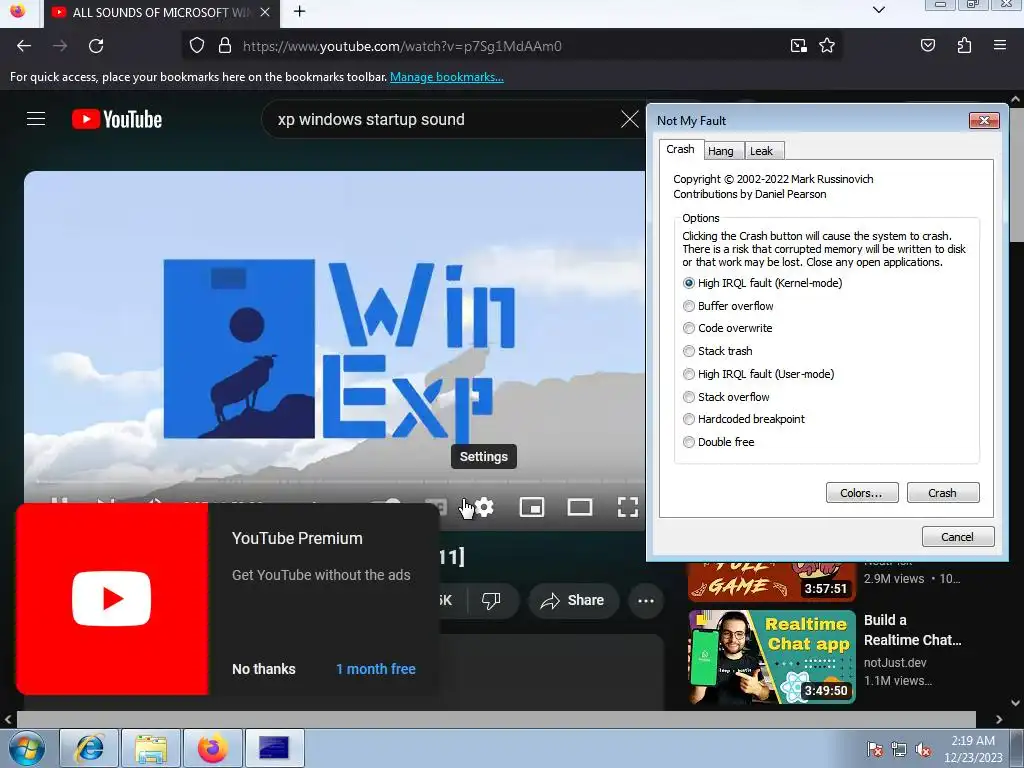Open Windows Start menu orb
The height and width of the screenshot is (768, 1024).
pos(26,748)
